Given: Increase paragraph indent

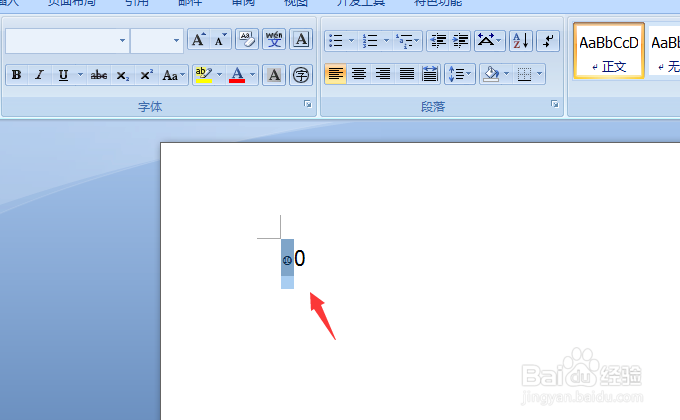Looking at the screenshot, I should point(460,41).
